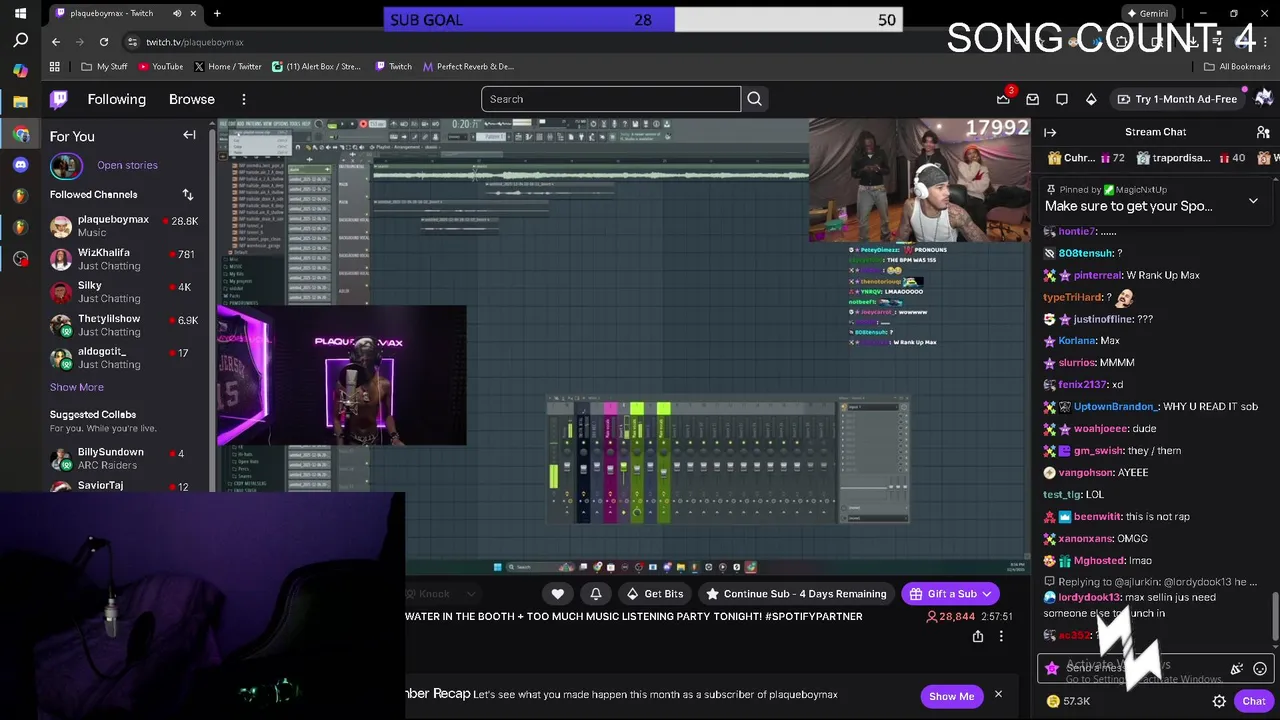The height and width of the screenshot is (720, 1280).
Task: Open Alert Box / Stre... bookmark
Action: [x=316, y=67]
